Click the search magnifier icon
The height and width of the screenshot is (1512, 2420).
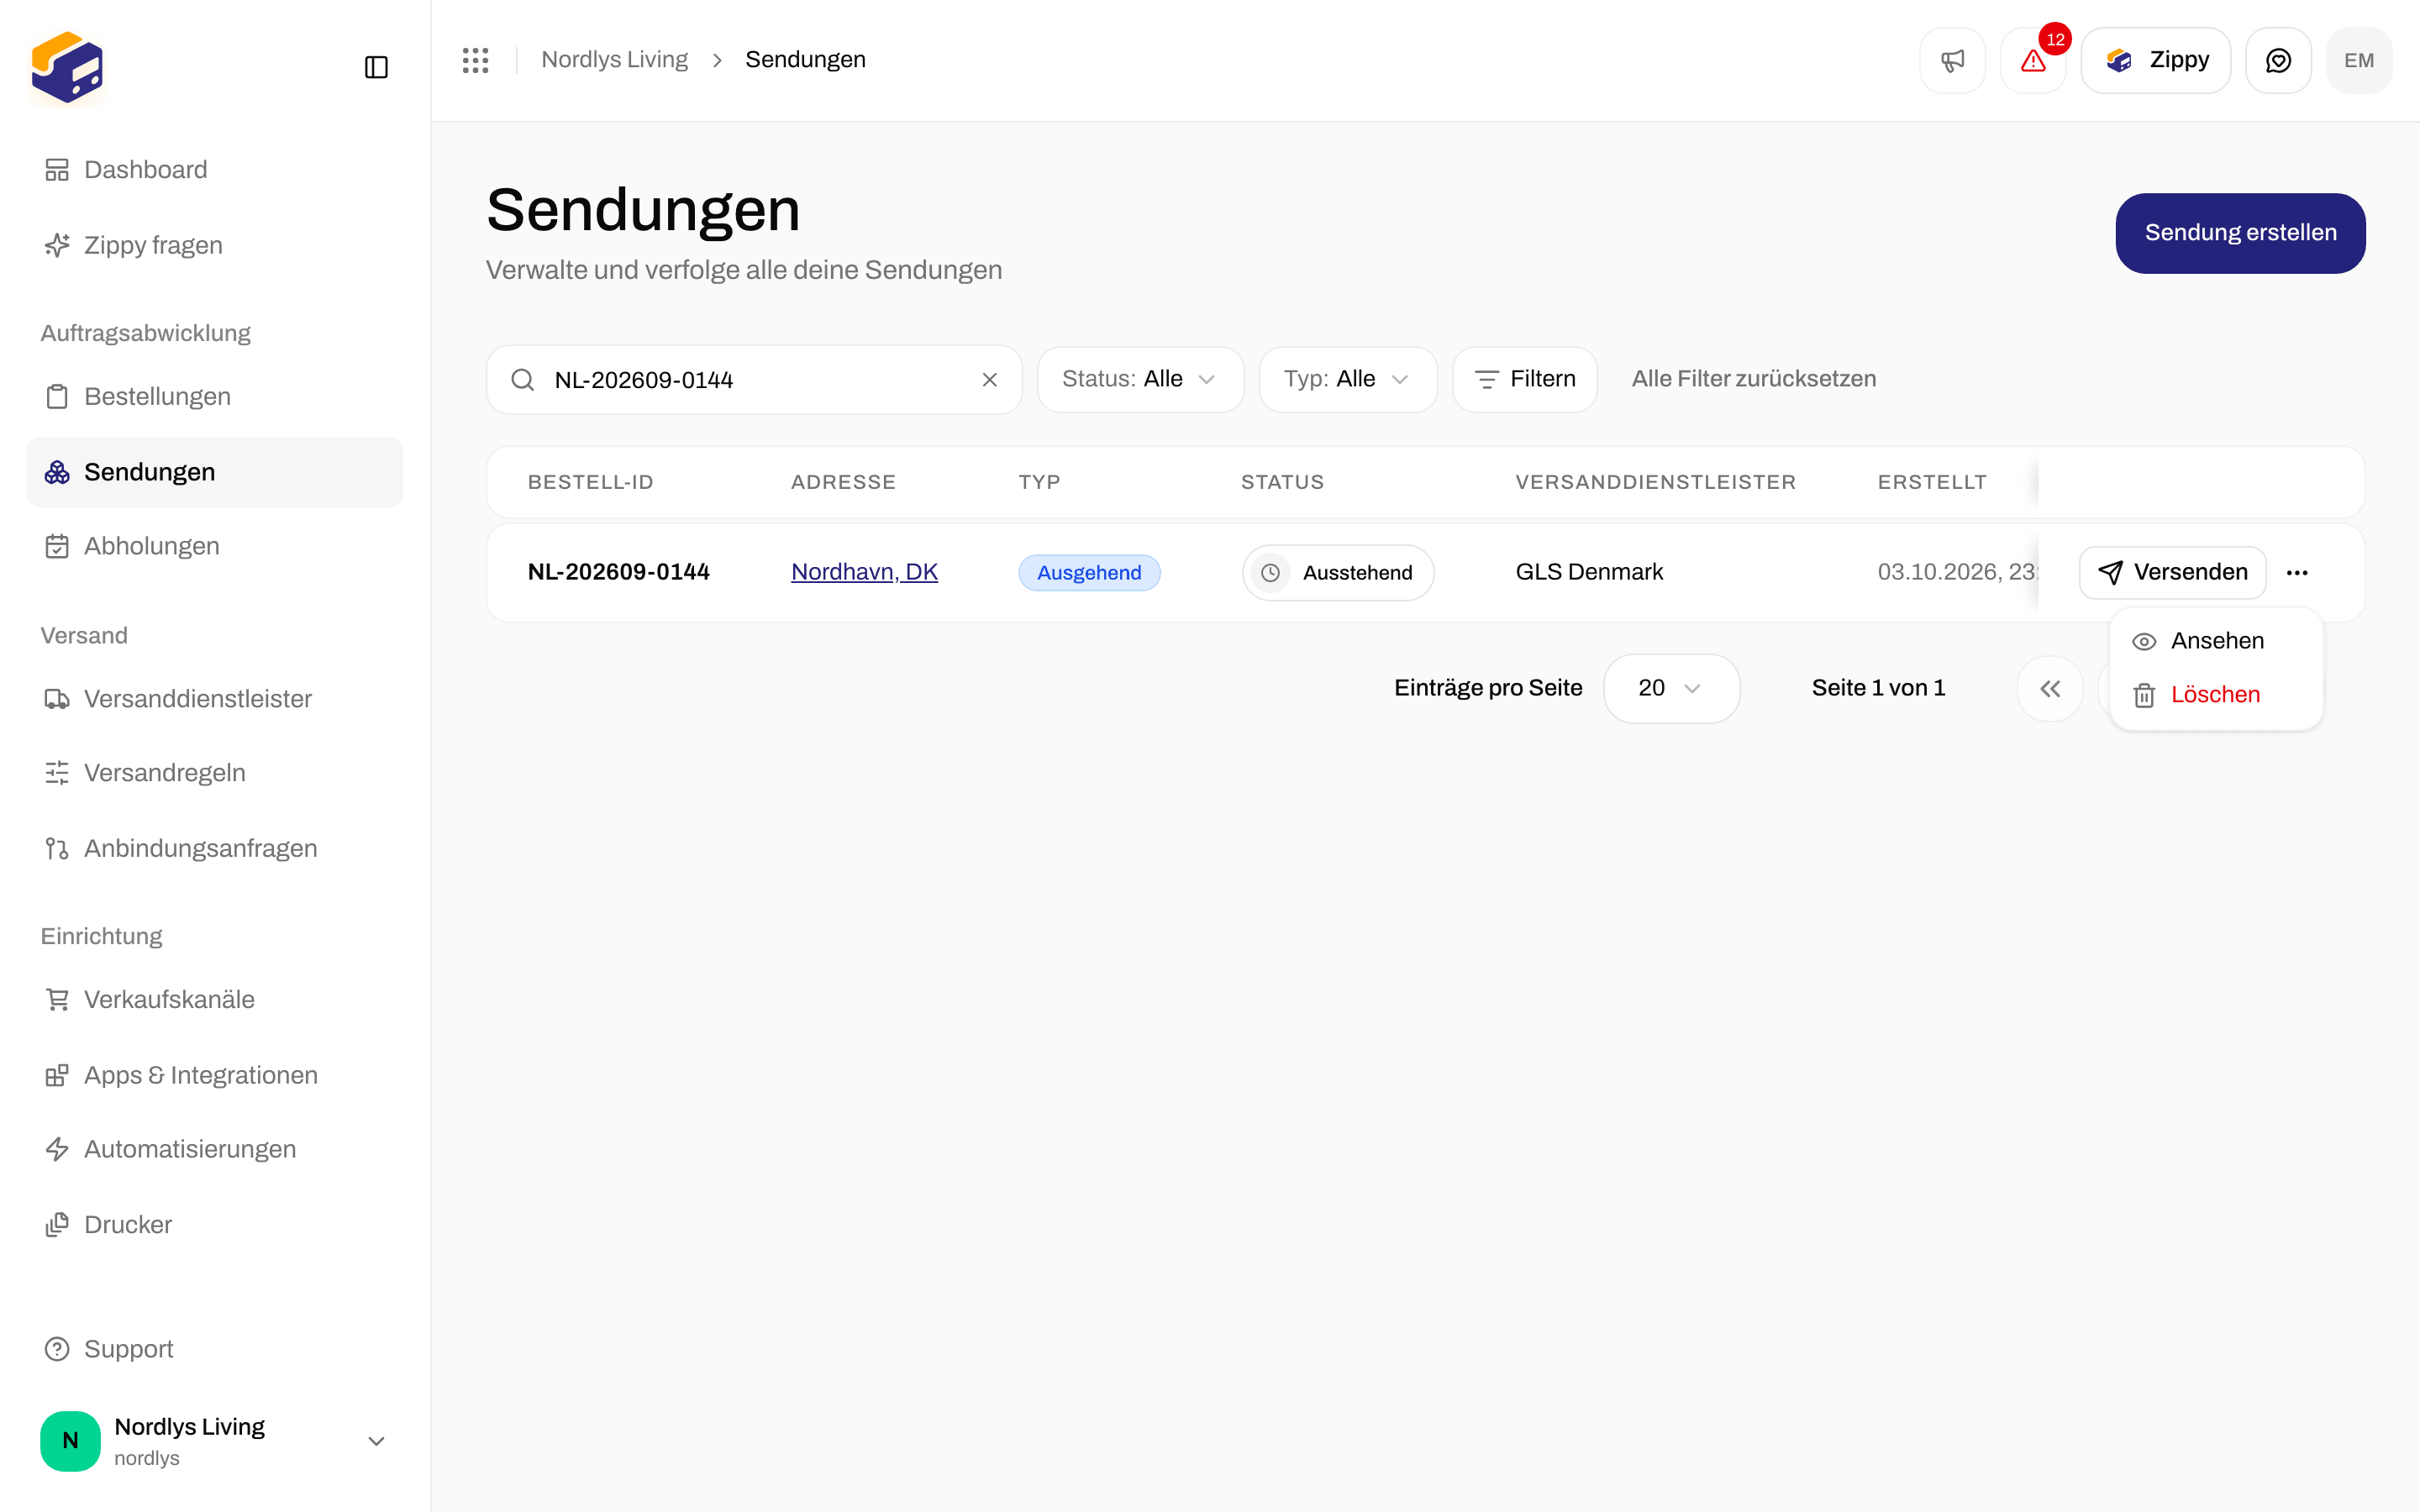(x=522, y=380)
